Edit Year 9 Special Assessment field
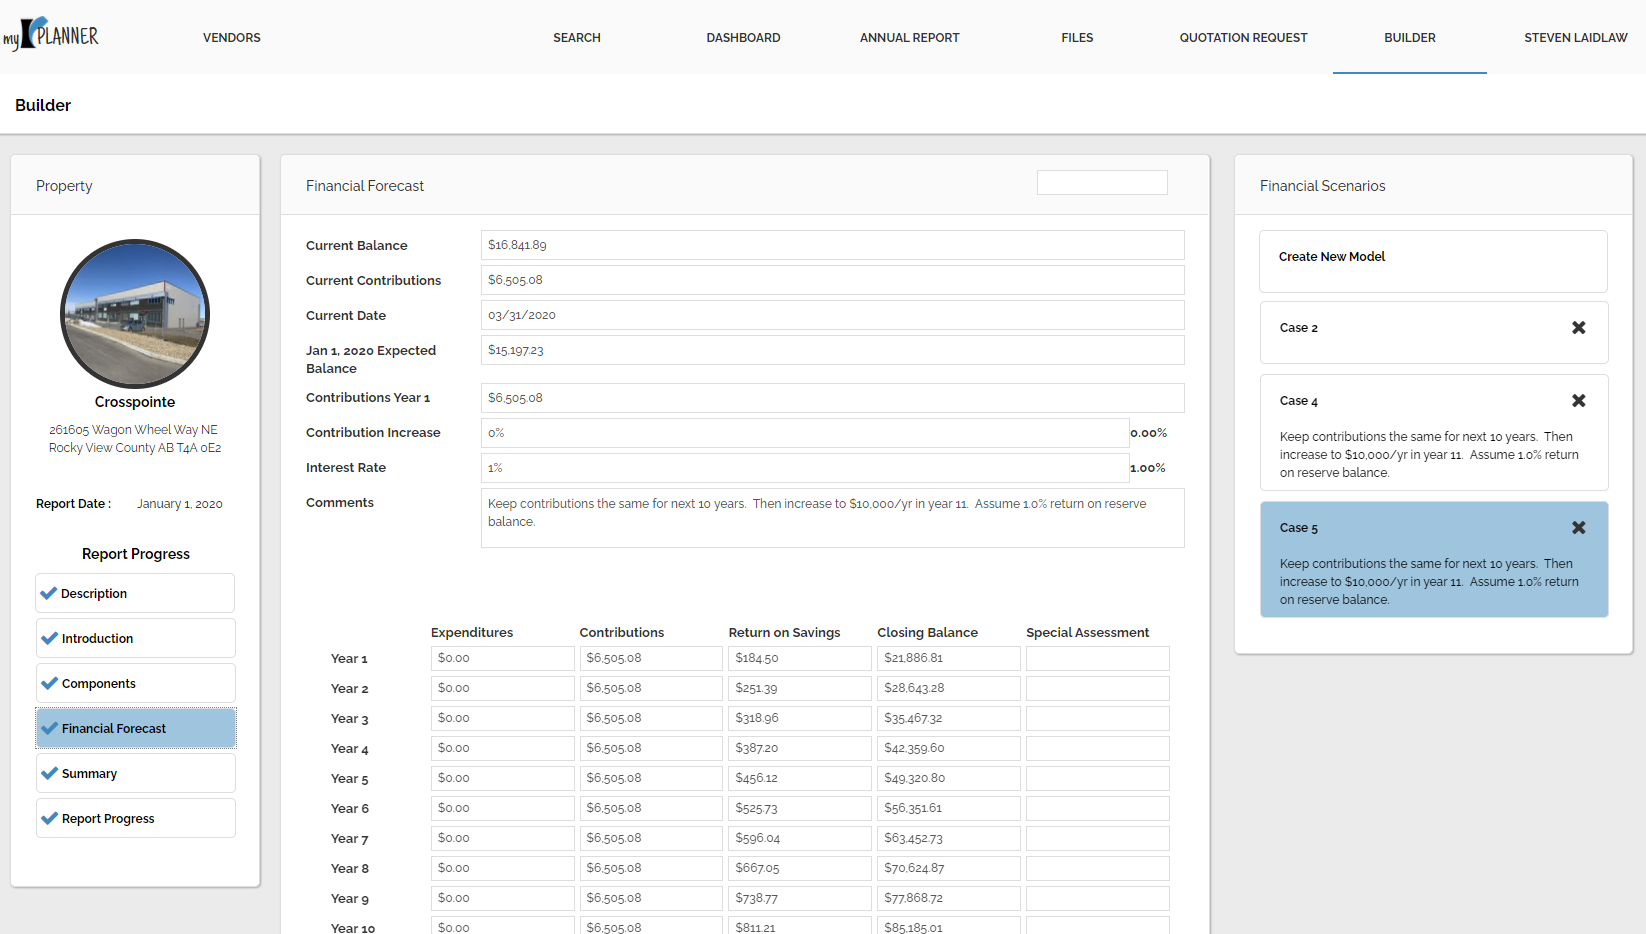This screenshot has height=934, width=1646. [1098, 898]
